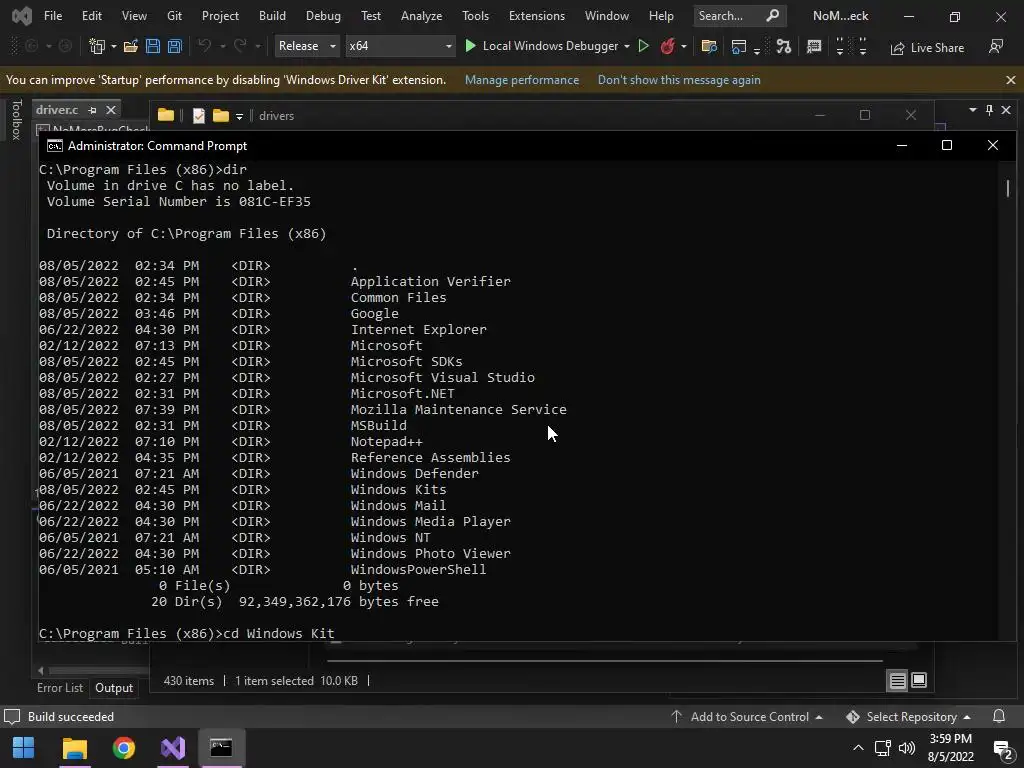The height and width of the screenshot is (768, 1024).
Task: Click '430 items' in drivers status bar
Action: tap(189, 680)
